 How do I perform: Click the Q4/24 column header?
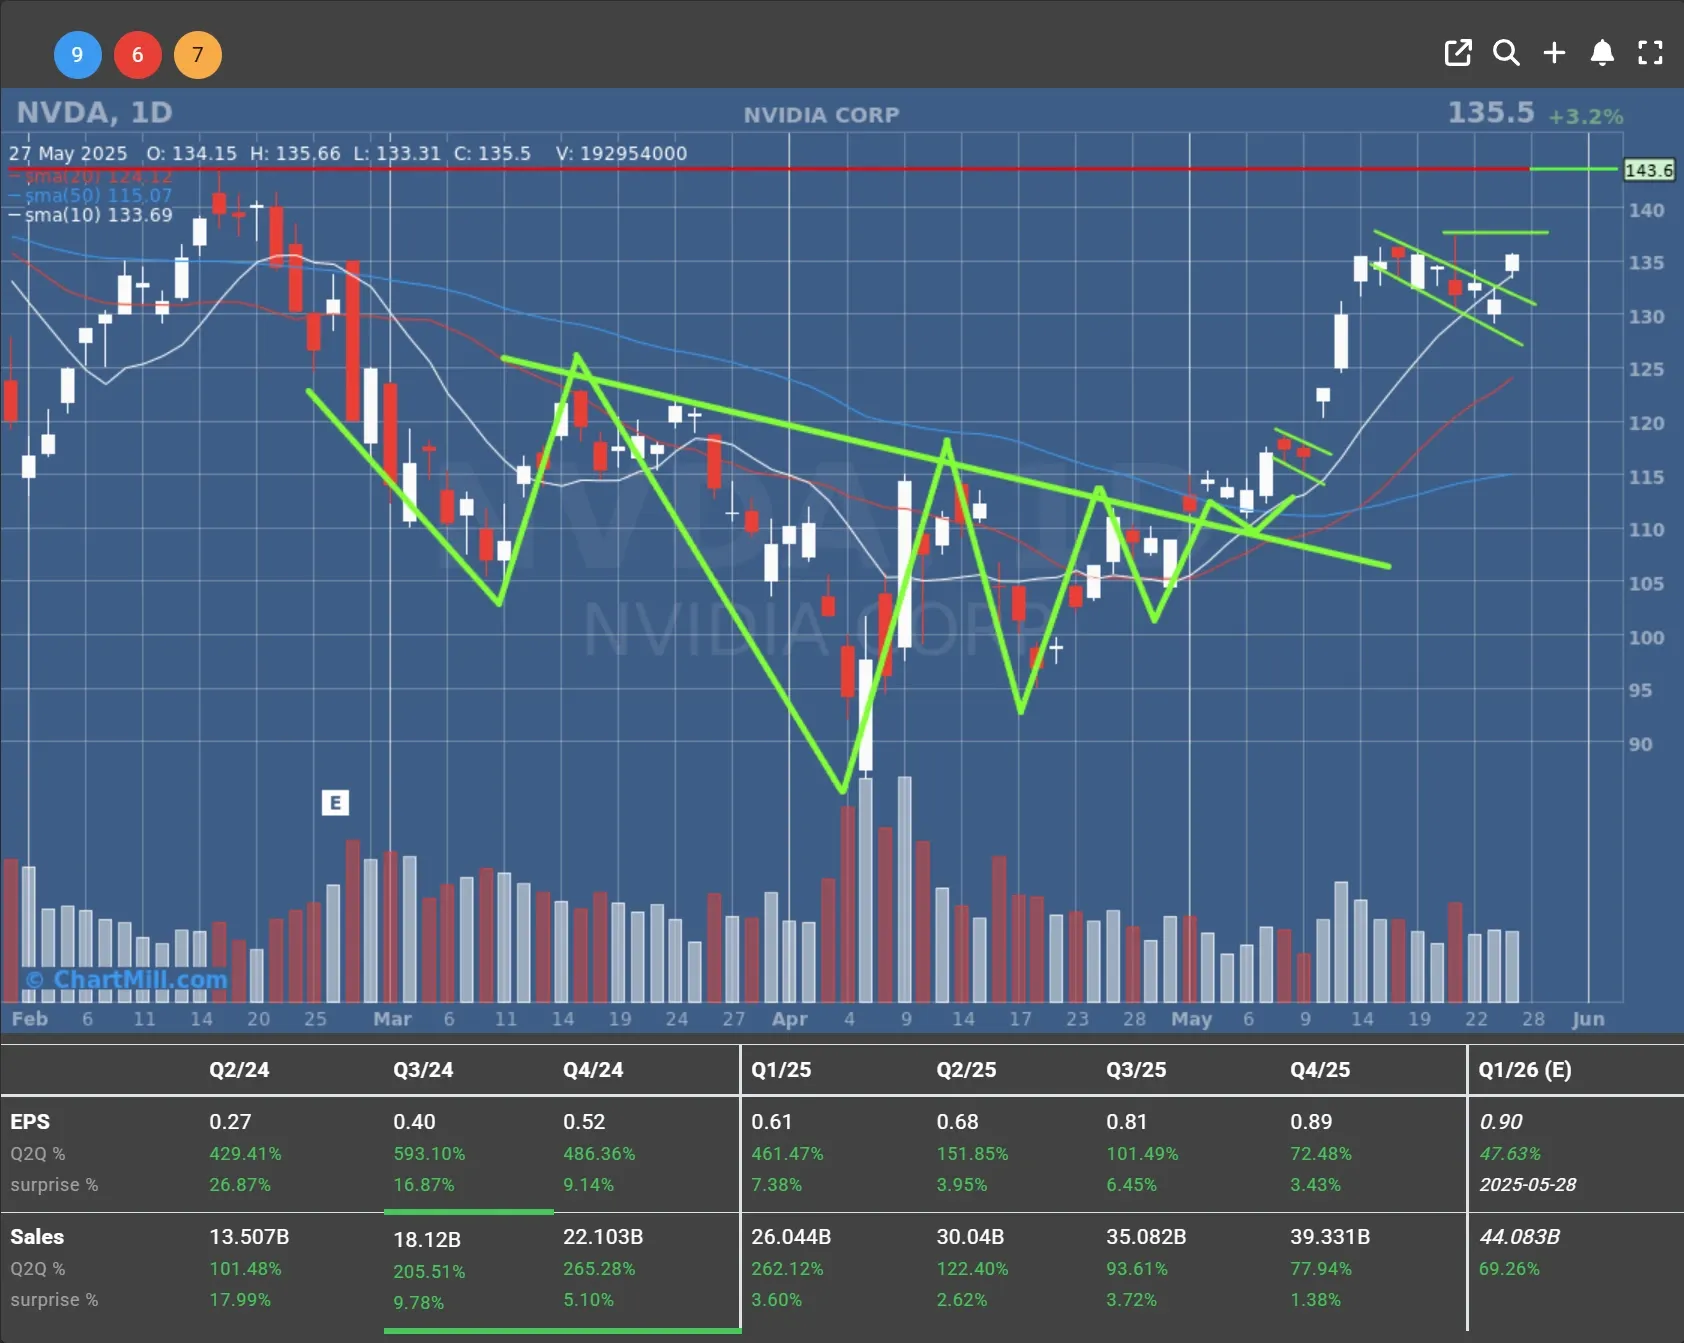593,1070
